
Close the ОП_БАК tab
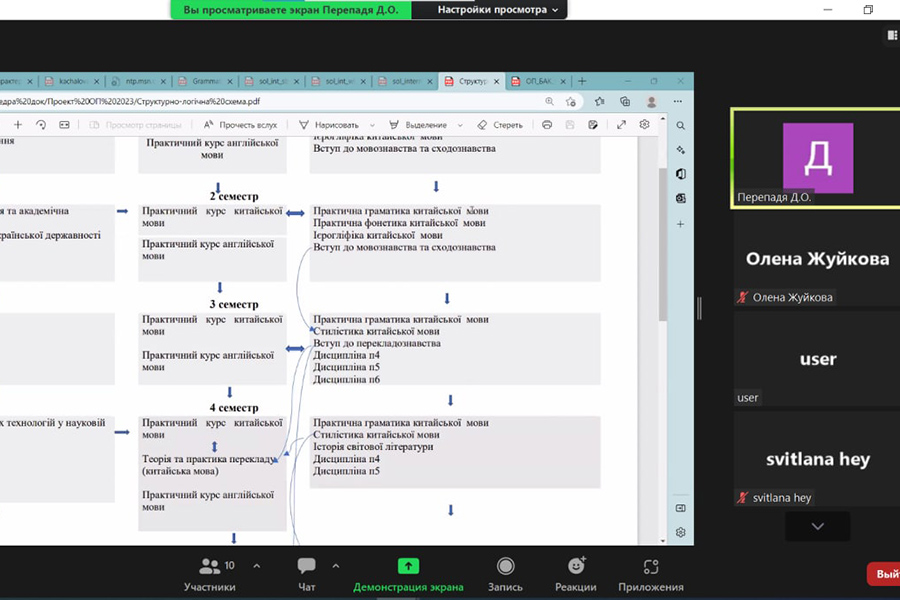pyautogui.click(x=563, y=82)
